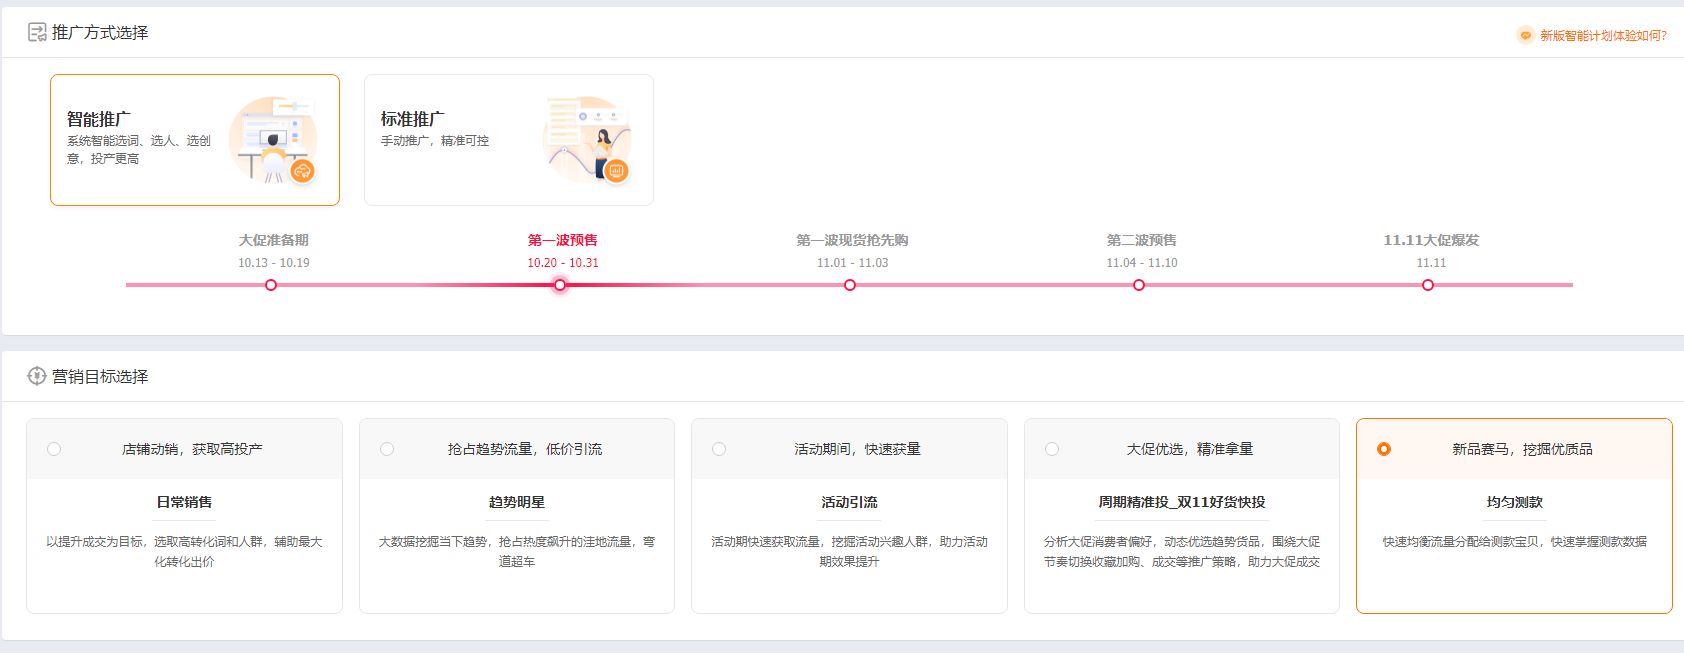
Task: Open 新版智能计划体验如何? feedback link
Action: (1603, 35)
